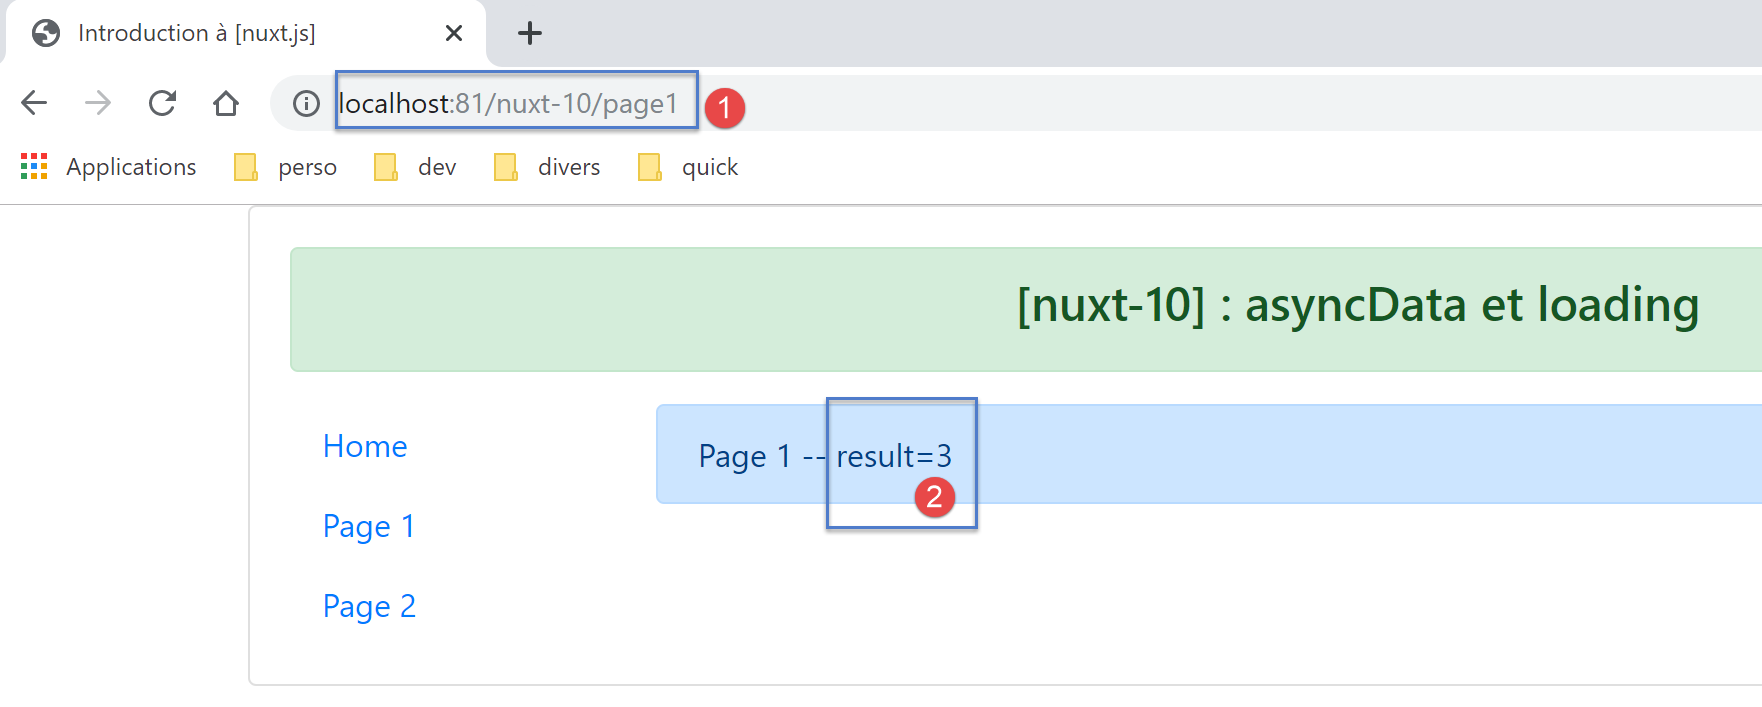View site information icon in address bar

pos(306,103)
